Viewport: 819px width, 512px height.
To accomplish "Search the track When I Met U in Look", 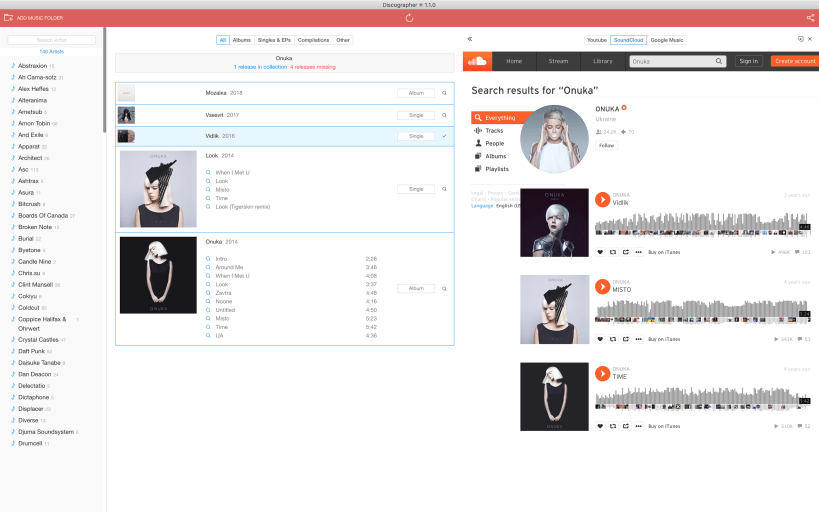I will point(208,172).
